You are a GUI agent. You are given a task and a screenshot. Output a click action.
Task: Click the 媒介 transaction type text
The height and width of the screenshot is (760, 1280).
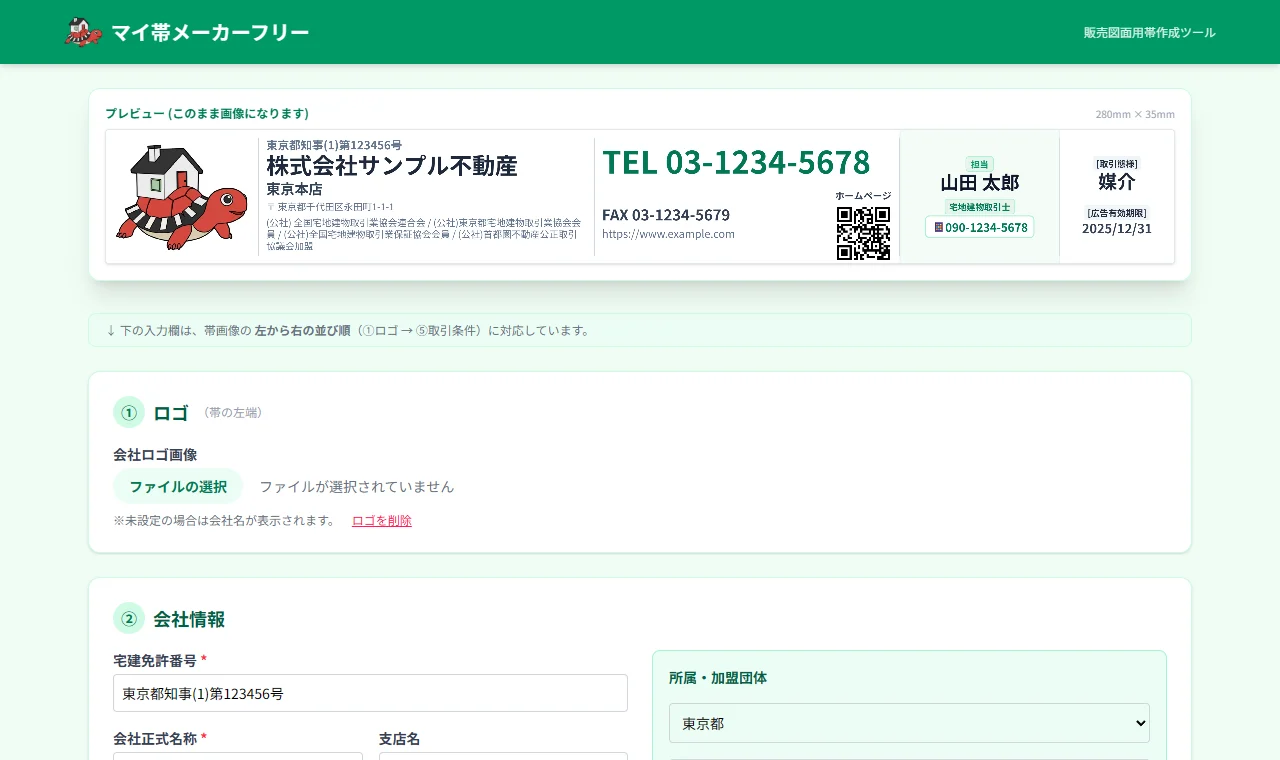click(1117, 181)
